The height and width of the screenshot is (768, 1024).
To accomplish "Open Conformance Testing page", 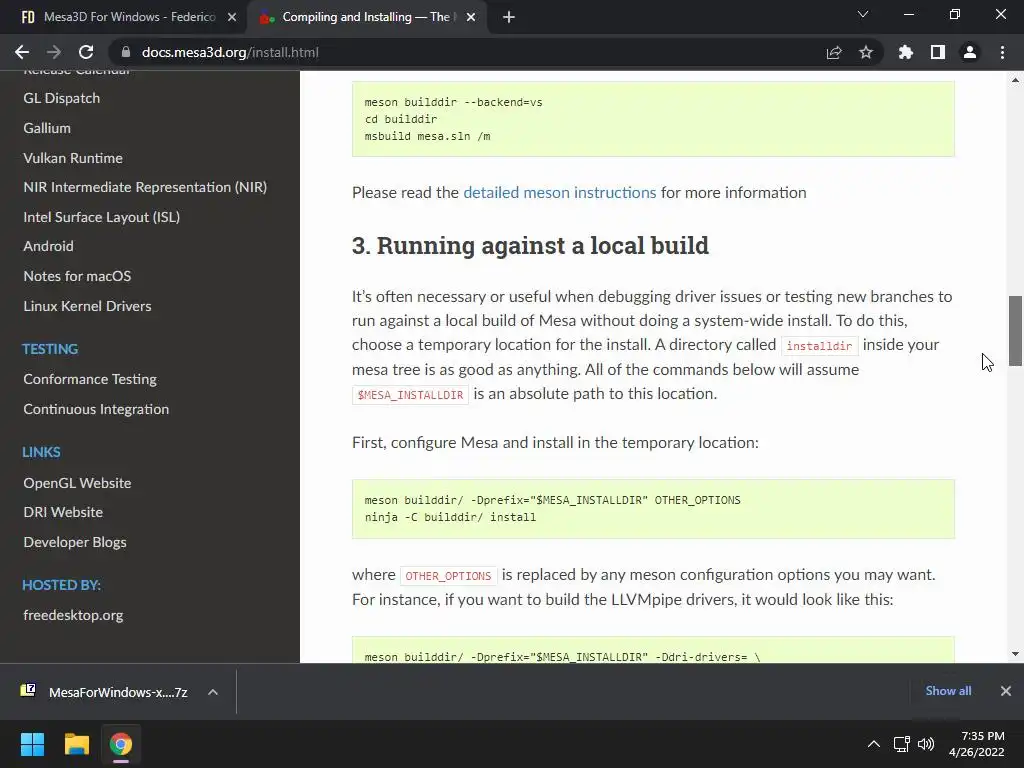I will 90,379.
